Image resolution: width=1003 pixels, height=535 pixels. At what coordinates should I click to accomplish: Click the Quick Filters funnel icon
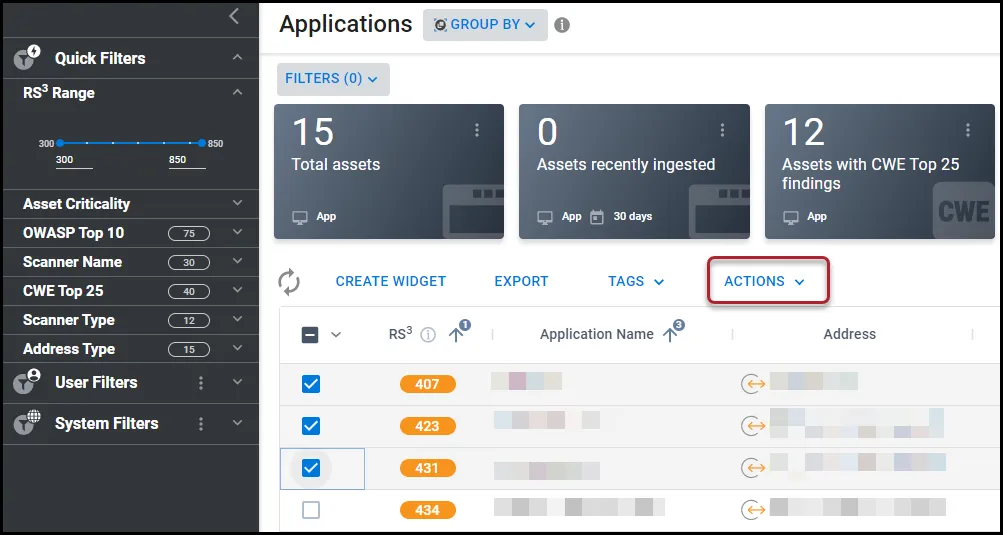pyautogui.click(x=28, y=58)
